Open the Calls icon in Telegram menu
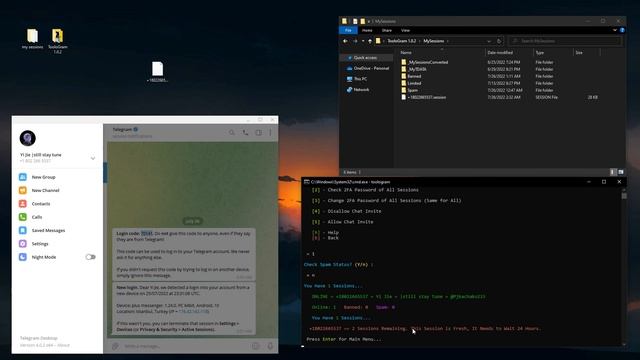Viewport: 640px width, 360px height. click(23, 217)
